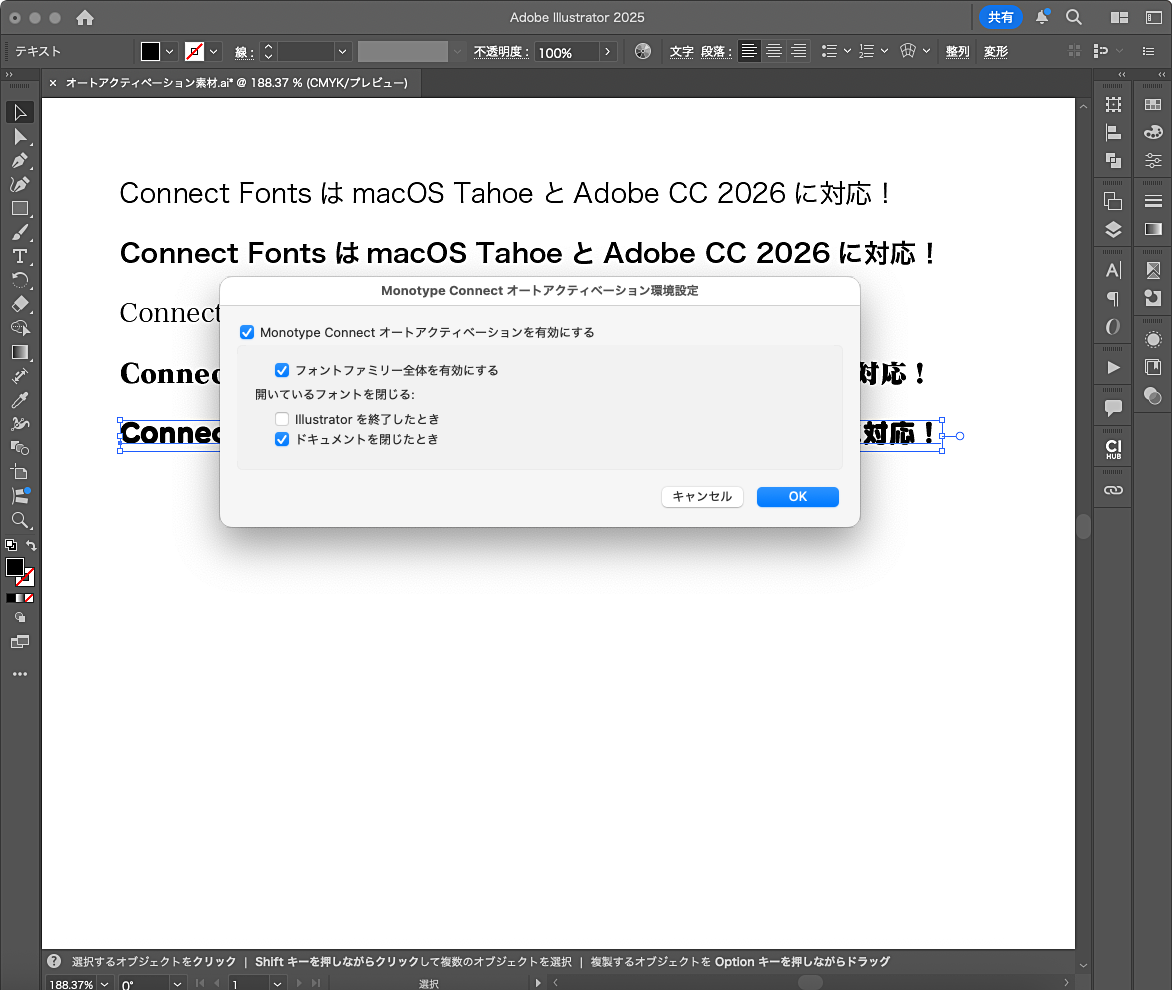Open the 文字 character panel link
This screenshot has height=990, width=1172.
(x=681, y=52)
